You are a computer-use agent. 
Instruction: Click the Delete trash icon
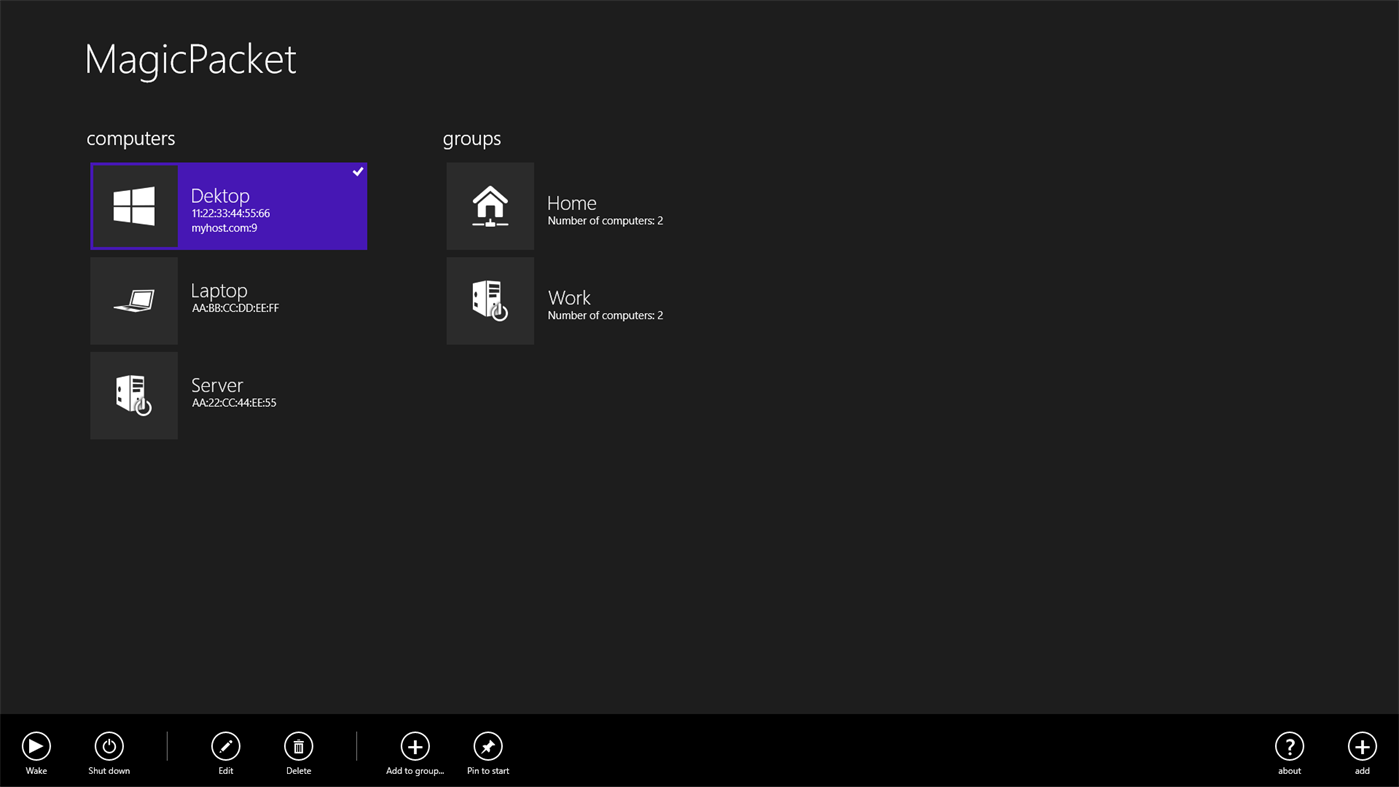(297, 746)
